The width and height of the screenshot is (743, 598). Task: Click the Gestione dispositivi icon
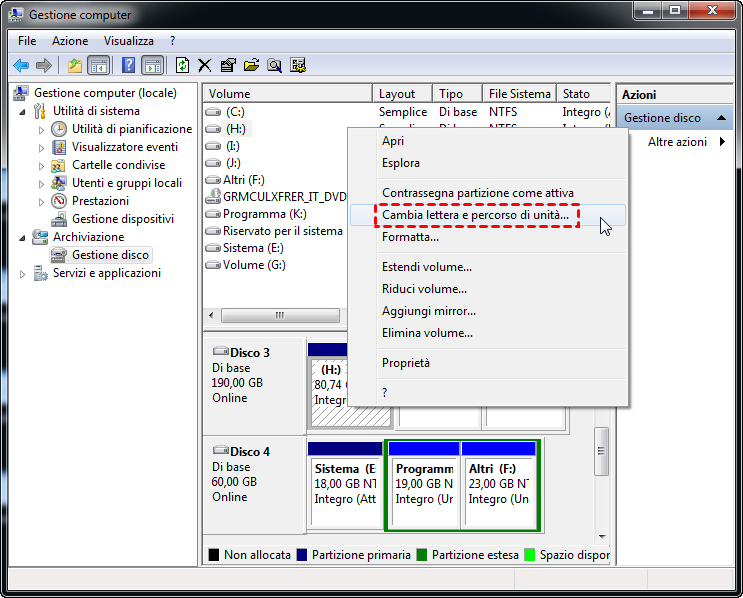(x=59, y=219)
